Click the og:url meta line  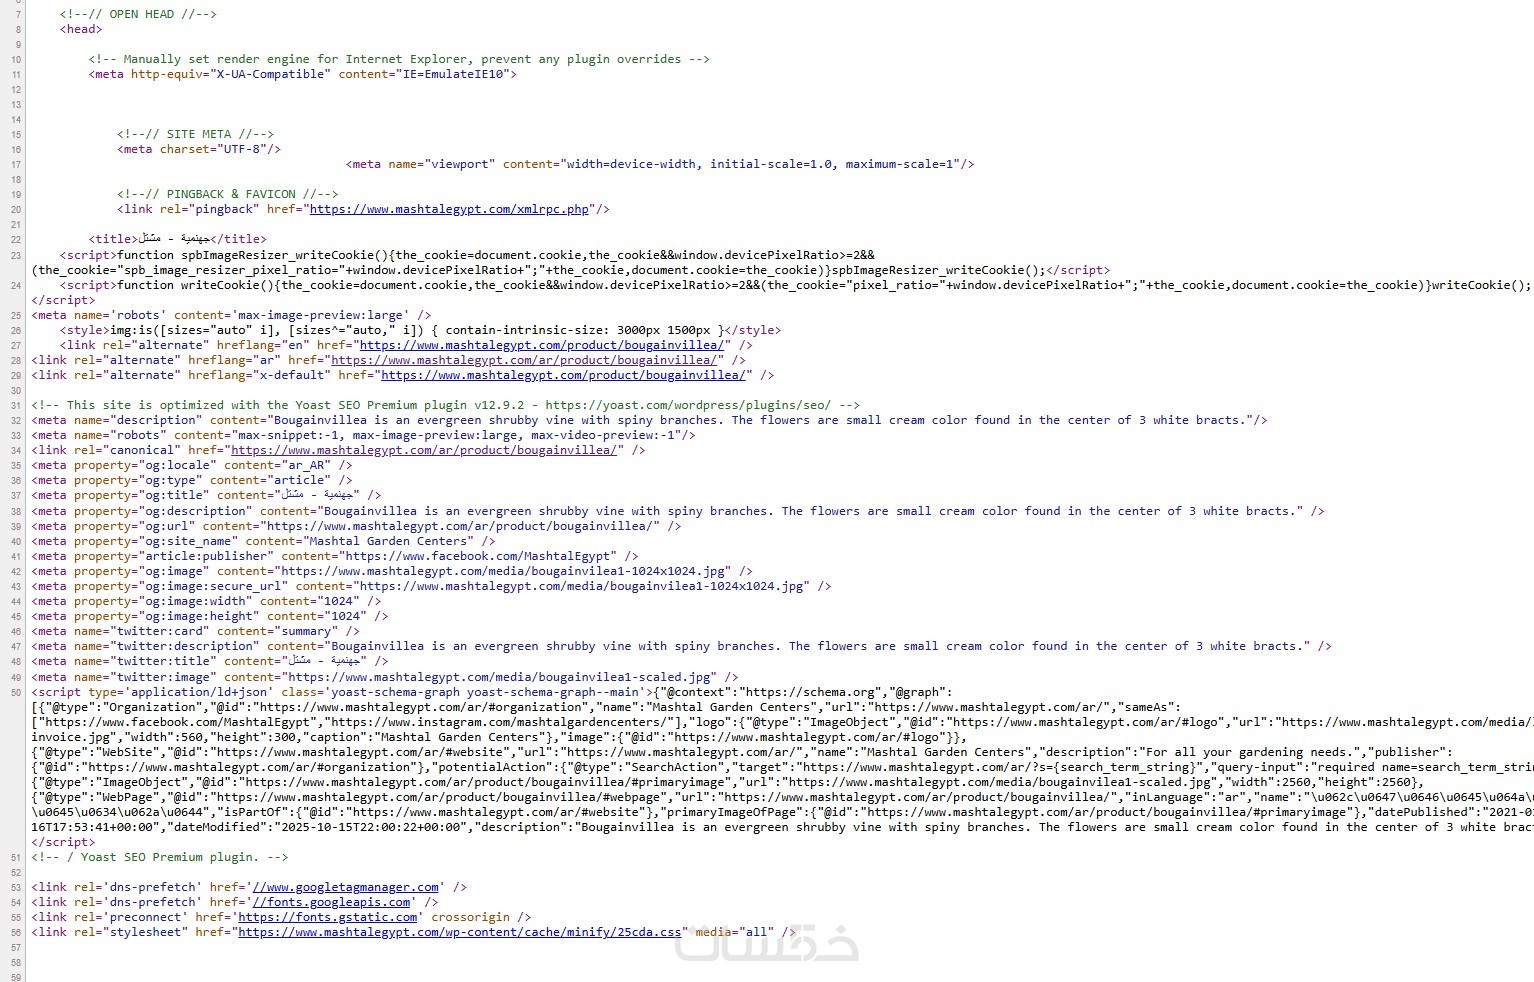356,526
